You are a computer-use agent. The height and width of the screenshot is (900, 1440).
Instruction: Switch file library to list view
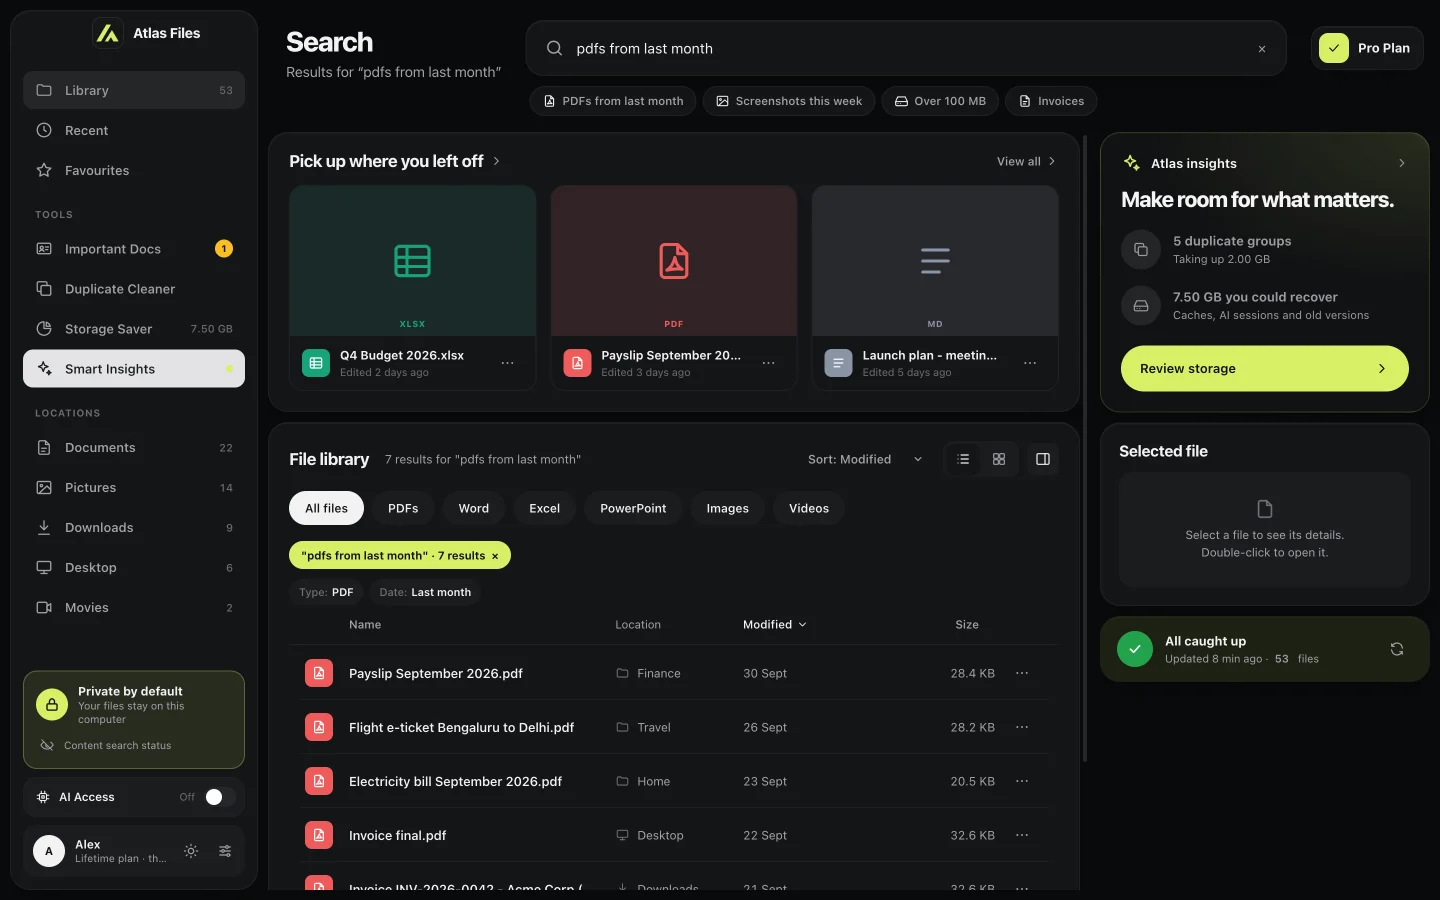[x=963, y=459]
